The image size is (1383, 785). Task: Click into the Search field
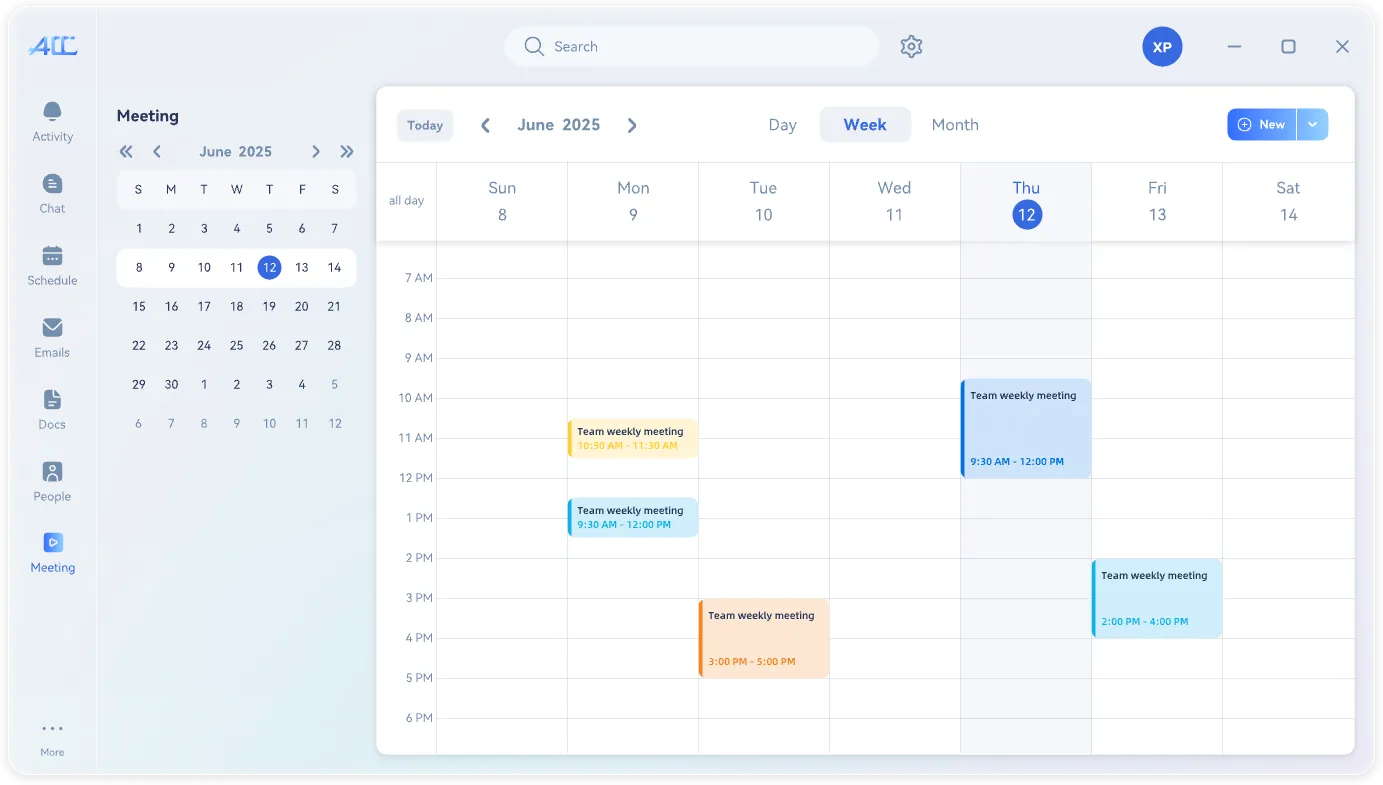[x=692, y=47]
